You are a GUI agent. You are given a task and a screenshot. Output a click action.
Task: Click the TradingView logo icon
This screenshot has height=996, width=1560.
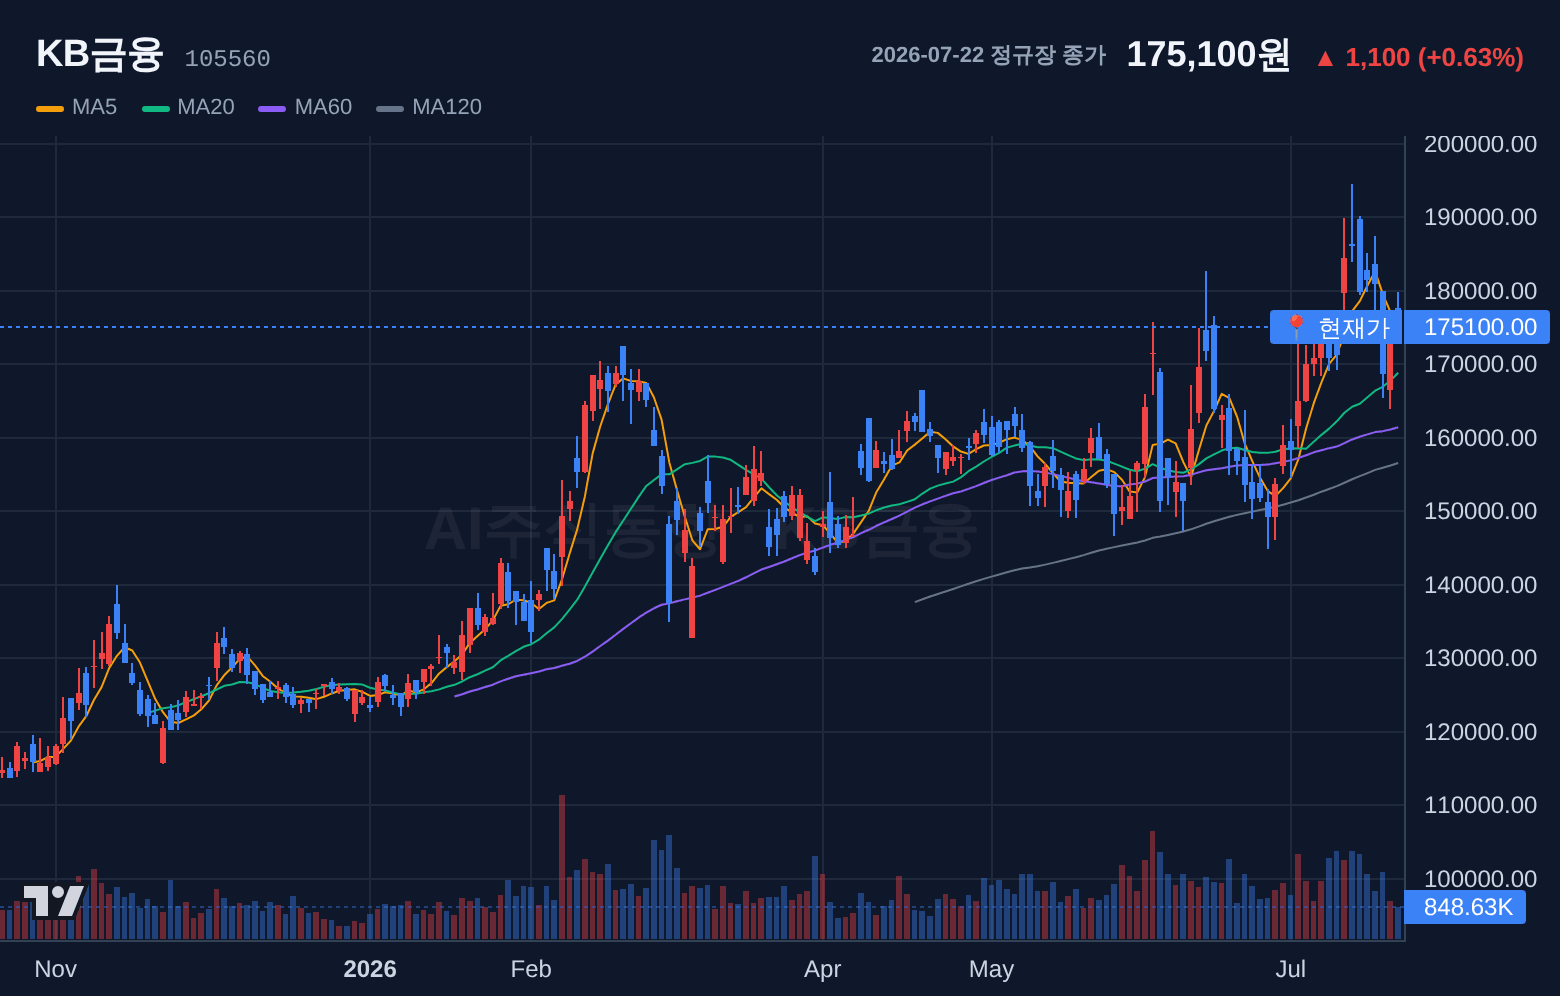point(54,900)
